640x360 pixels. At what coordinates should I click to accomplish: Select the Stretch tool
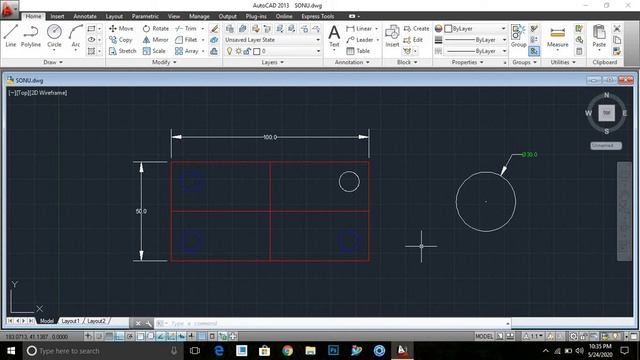[x=122, y=51]
